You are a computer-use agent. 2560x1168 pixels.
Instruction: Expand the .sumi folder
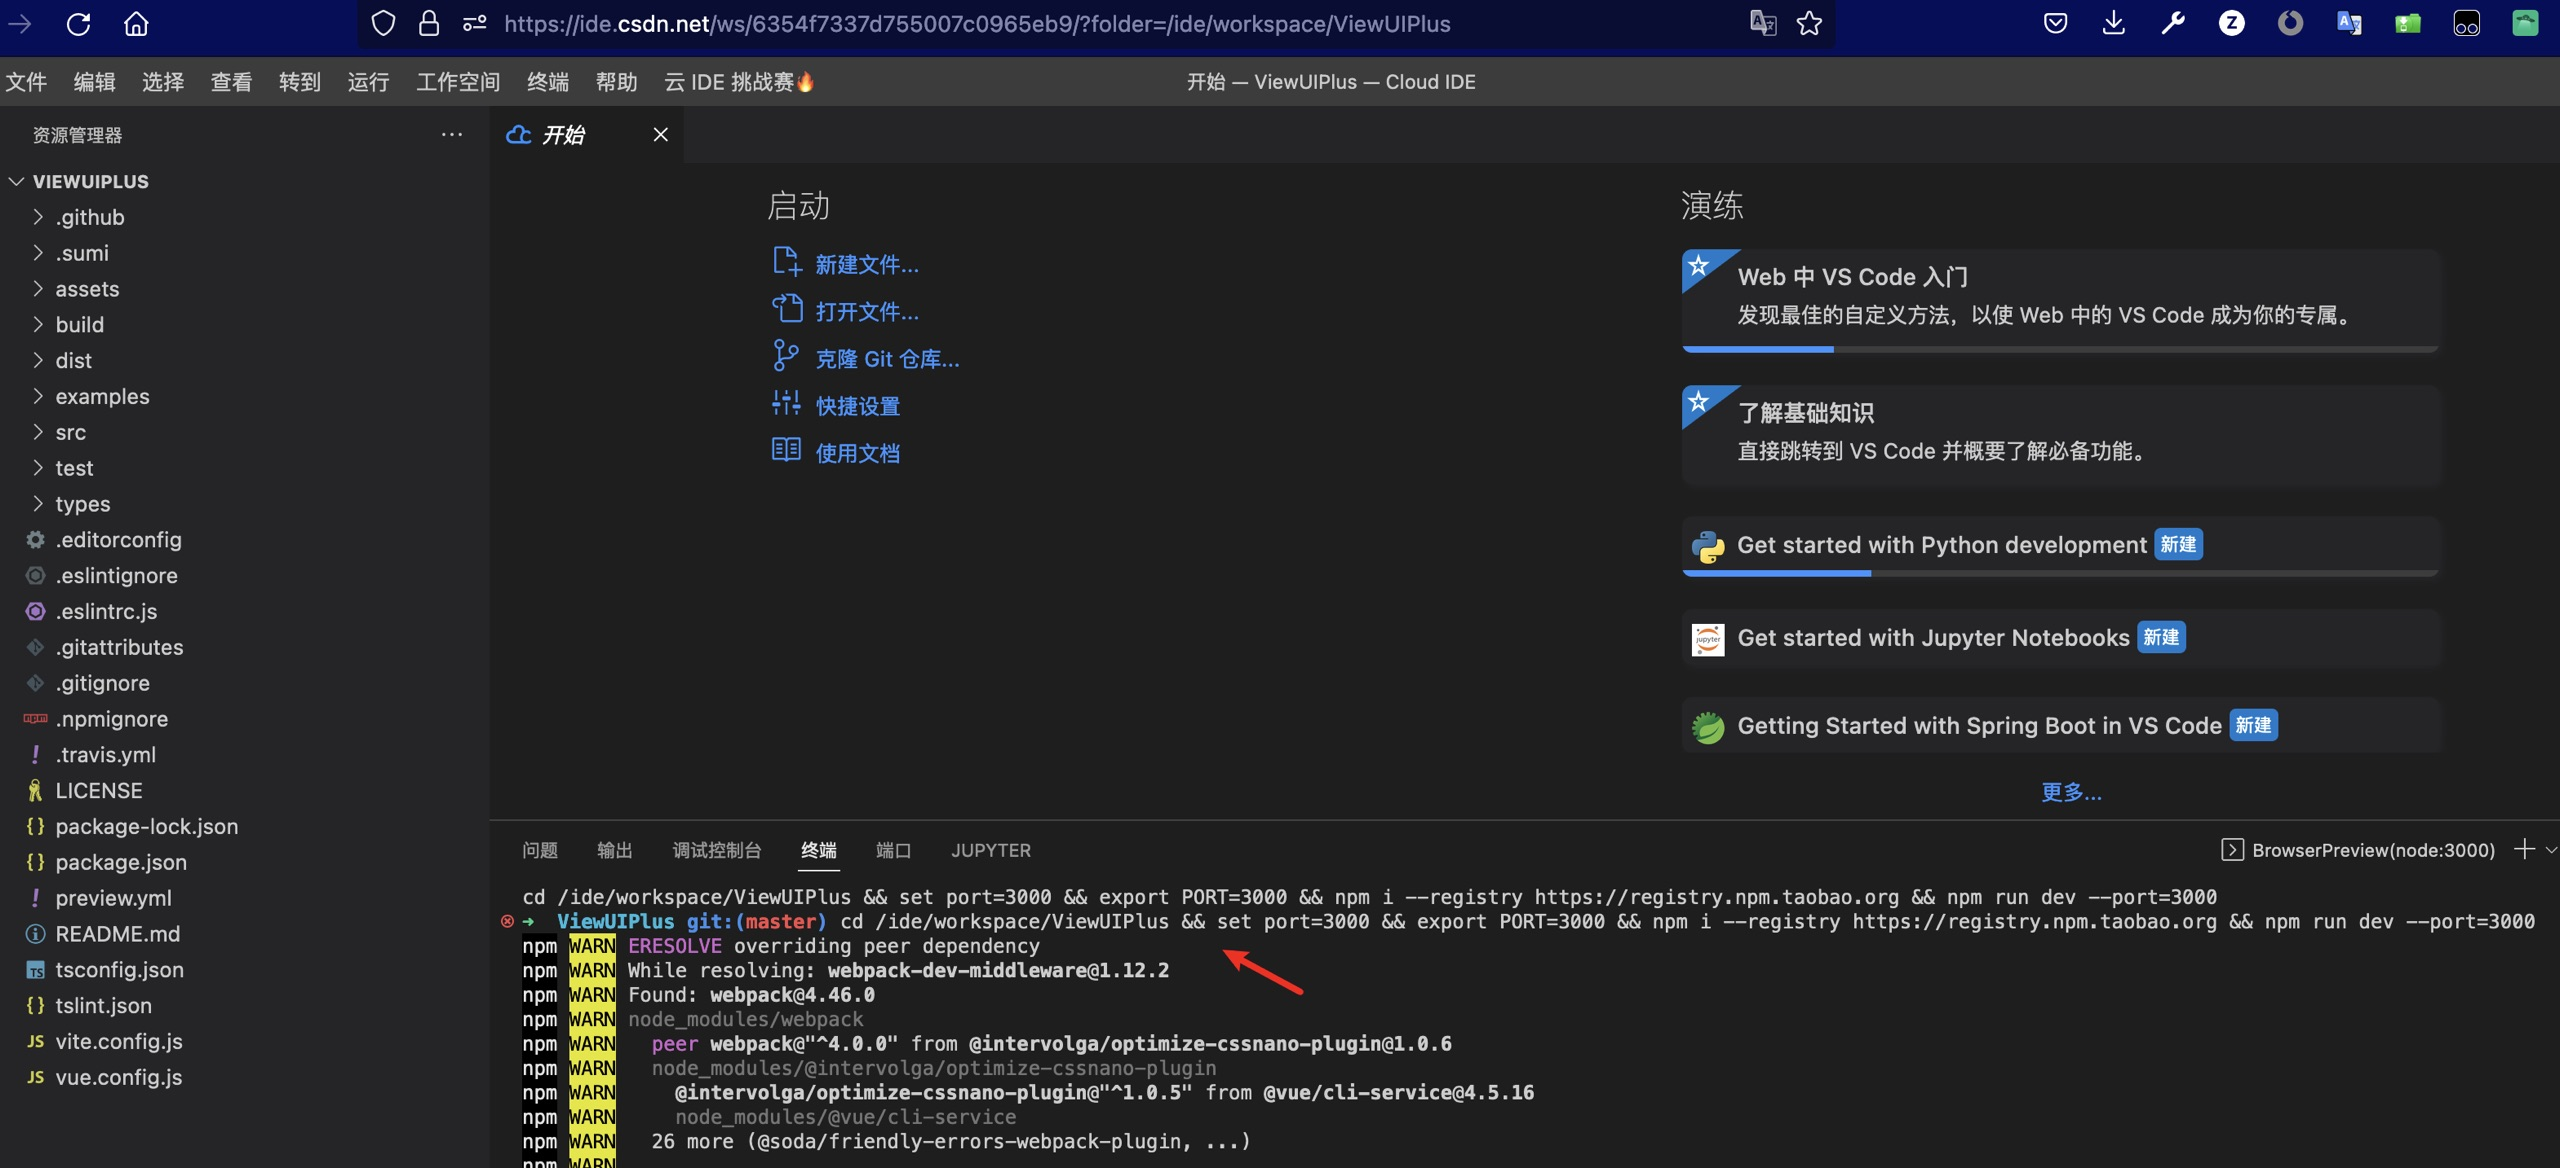click(38, 252)
